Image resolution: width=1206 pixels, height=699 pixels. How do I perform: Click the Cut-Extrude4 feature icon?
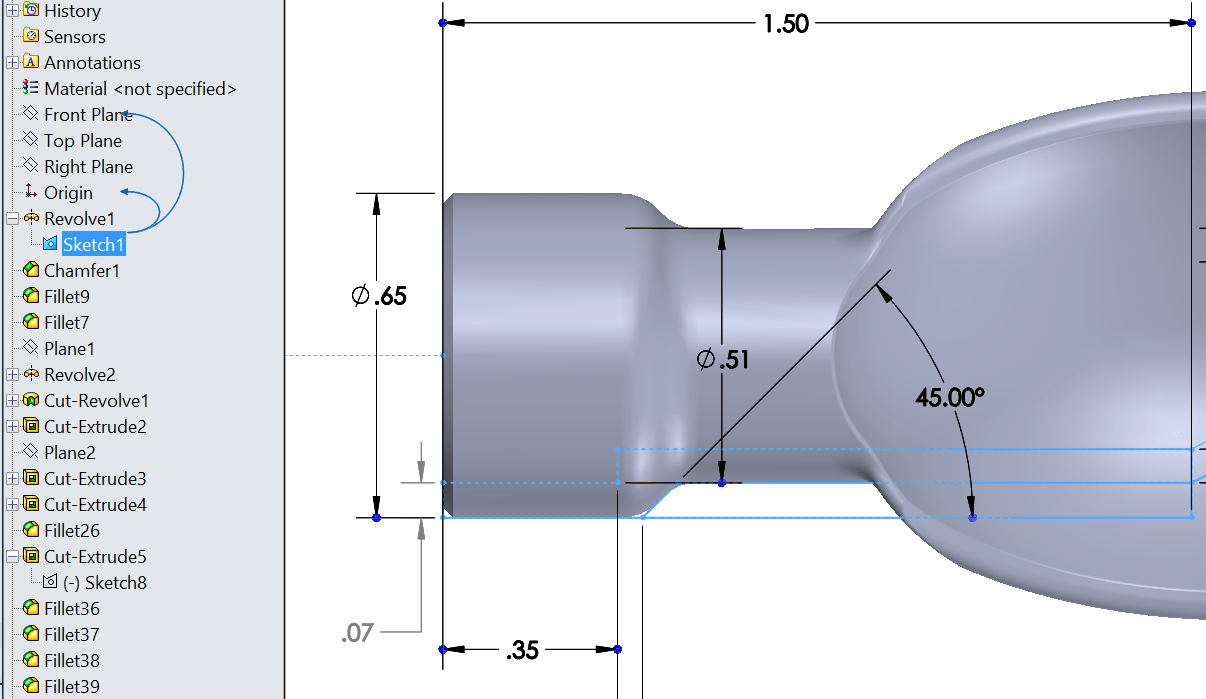tap(30, 504)
